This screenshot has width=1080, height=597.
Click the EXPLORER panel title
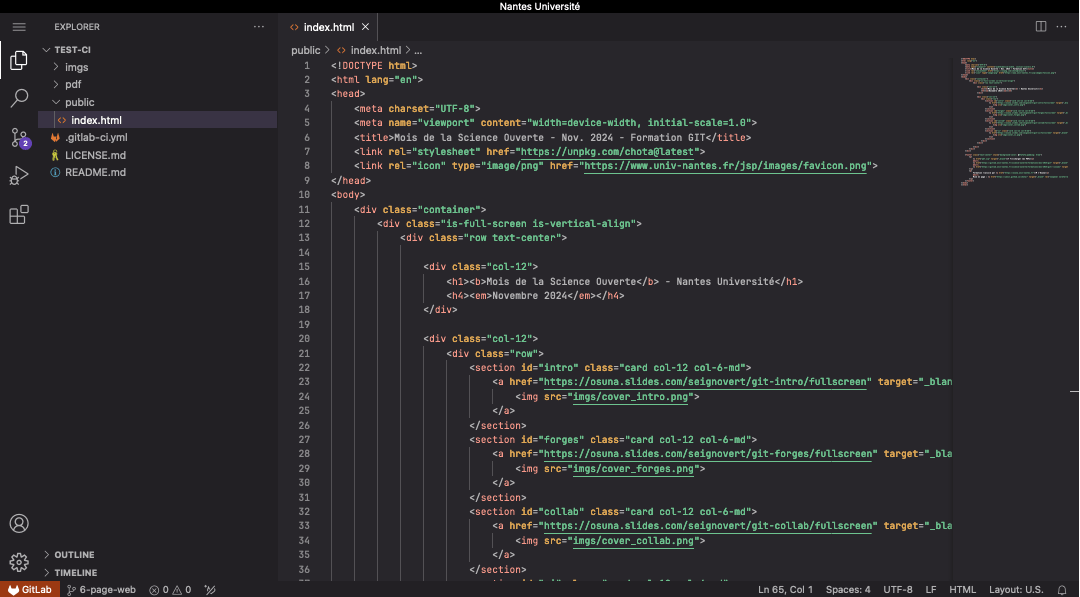click(77, 27)
